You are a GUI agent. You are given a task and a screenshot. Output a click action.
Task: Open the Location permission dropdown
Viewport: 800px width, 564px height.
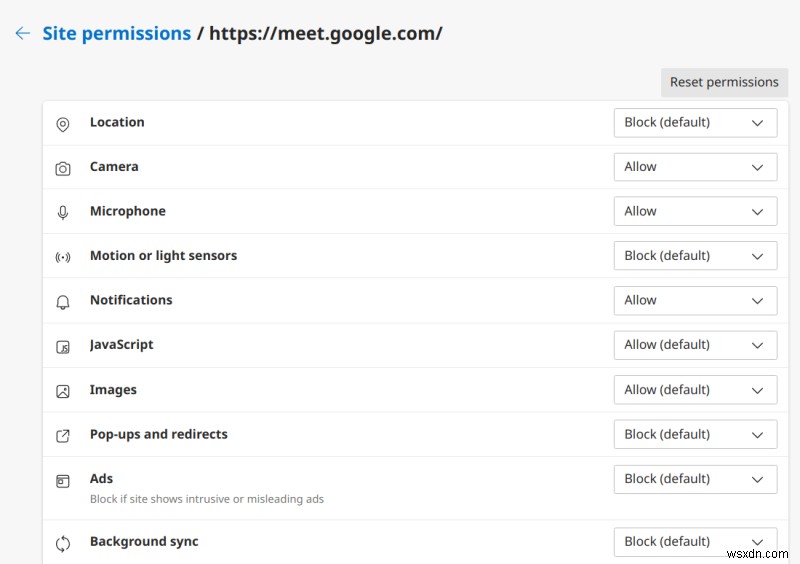coord(695,122)
